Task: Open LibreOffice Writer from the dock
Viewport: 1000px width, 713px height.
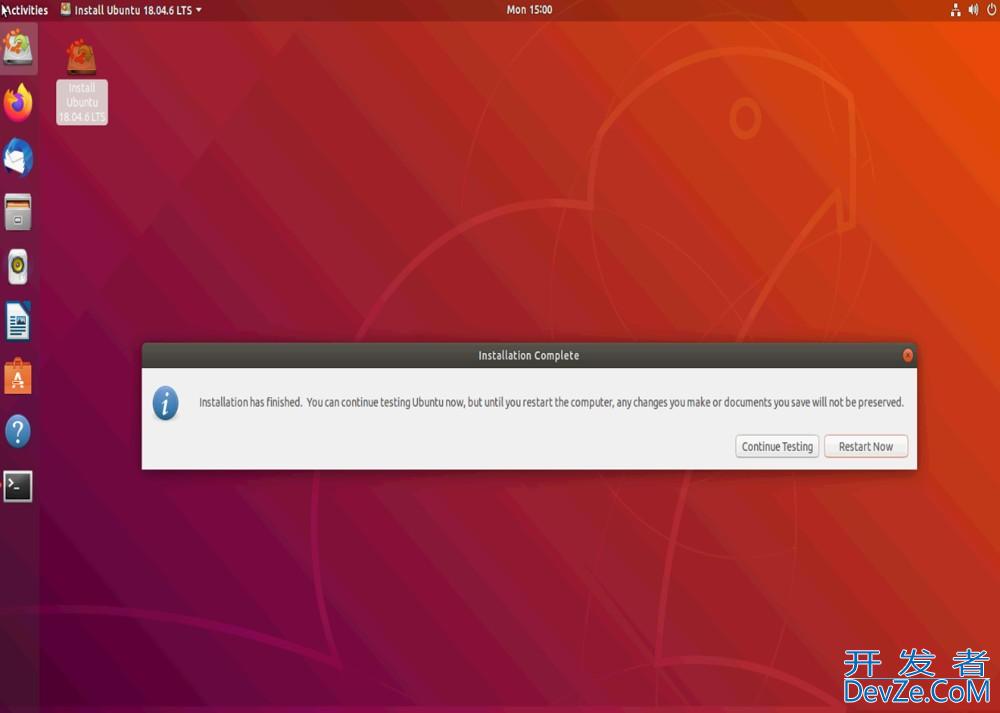Action: (x=18, y=321)
